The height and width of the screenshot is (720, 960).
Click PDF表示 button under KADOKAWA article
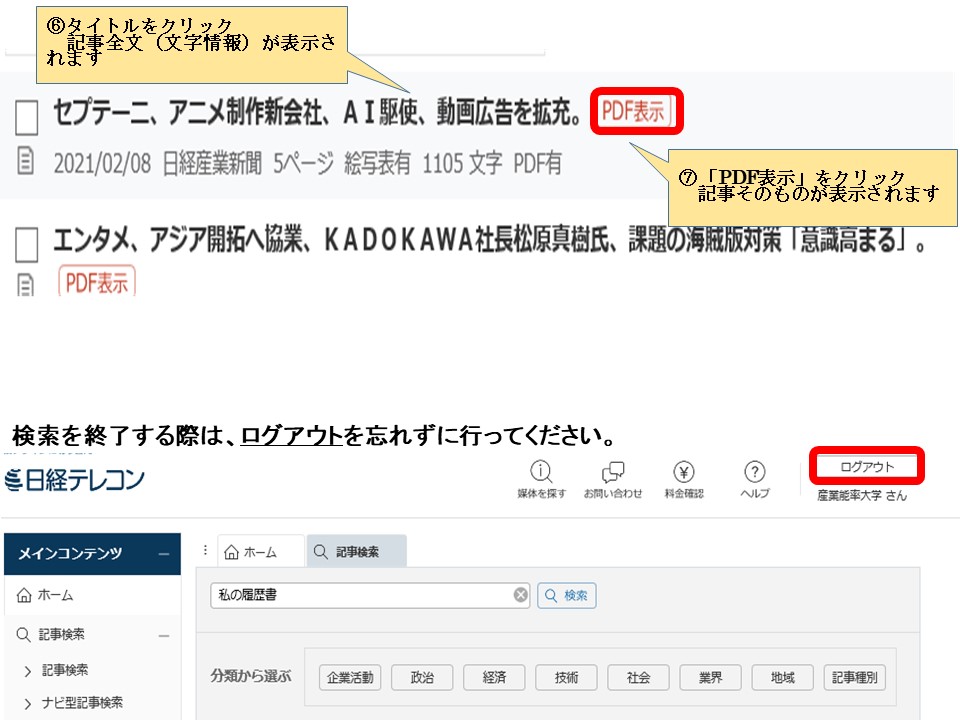[97, 281]
